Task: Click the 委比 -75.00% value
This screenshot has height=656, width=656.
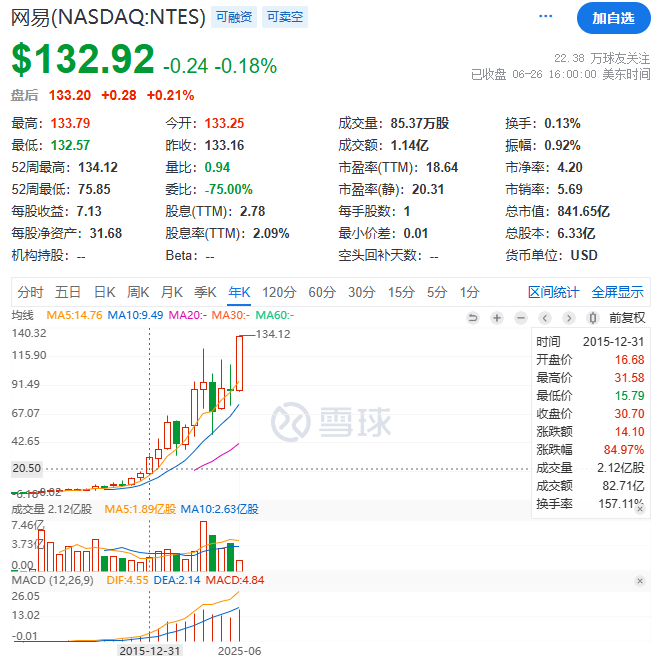Action: (x=228, y=189)
